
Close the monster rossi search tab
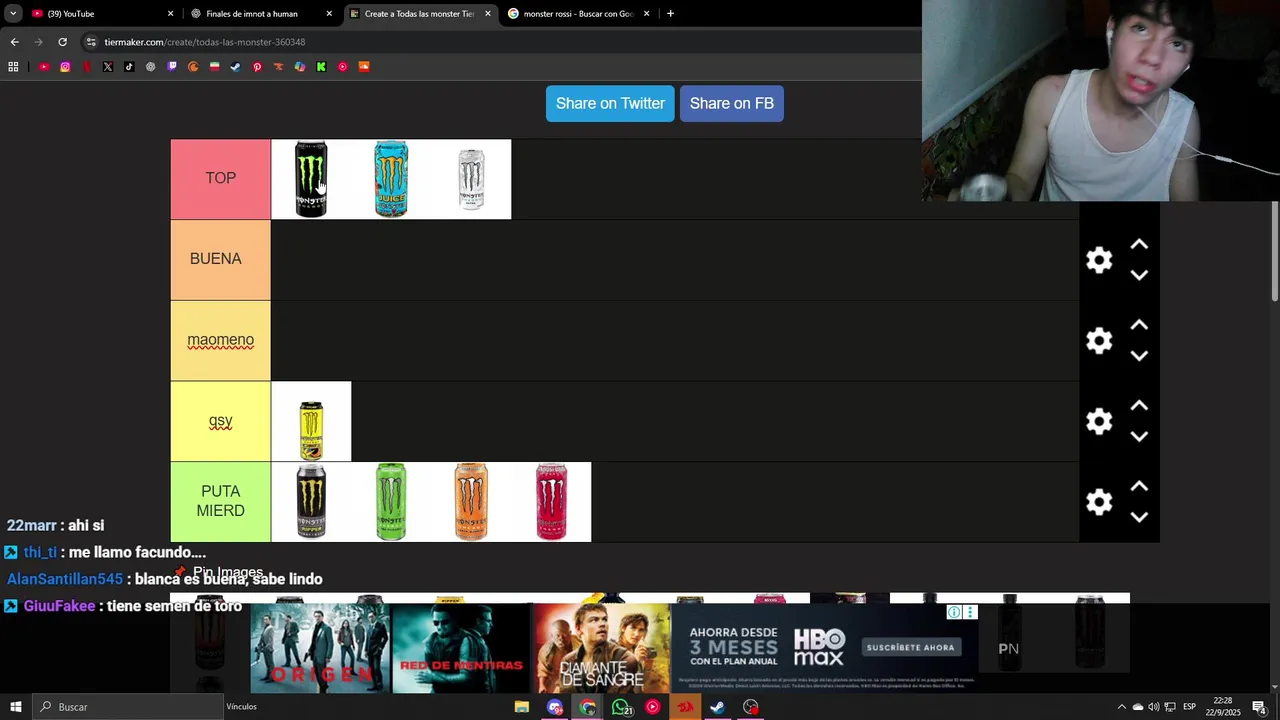click(646, 14)
